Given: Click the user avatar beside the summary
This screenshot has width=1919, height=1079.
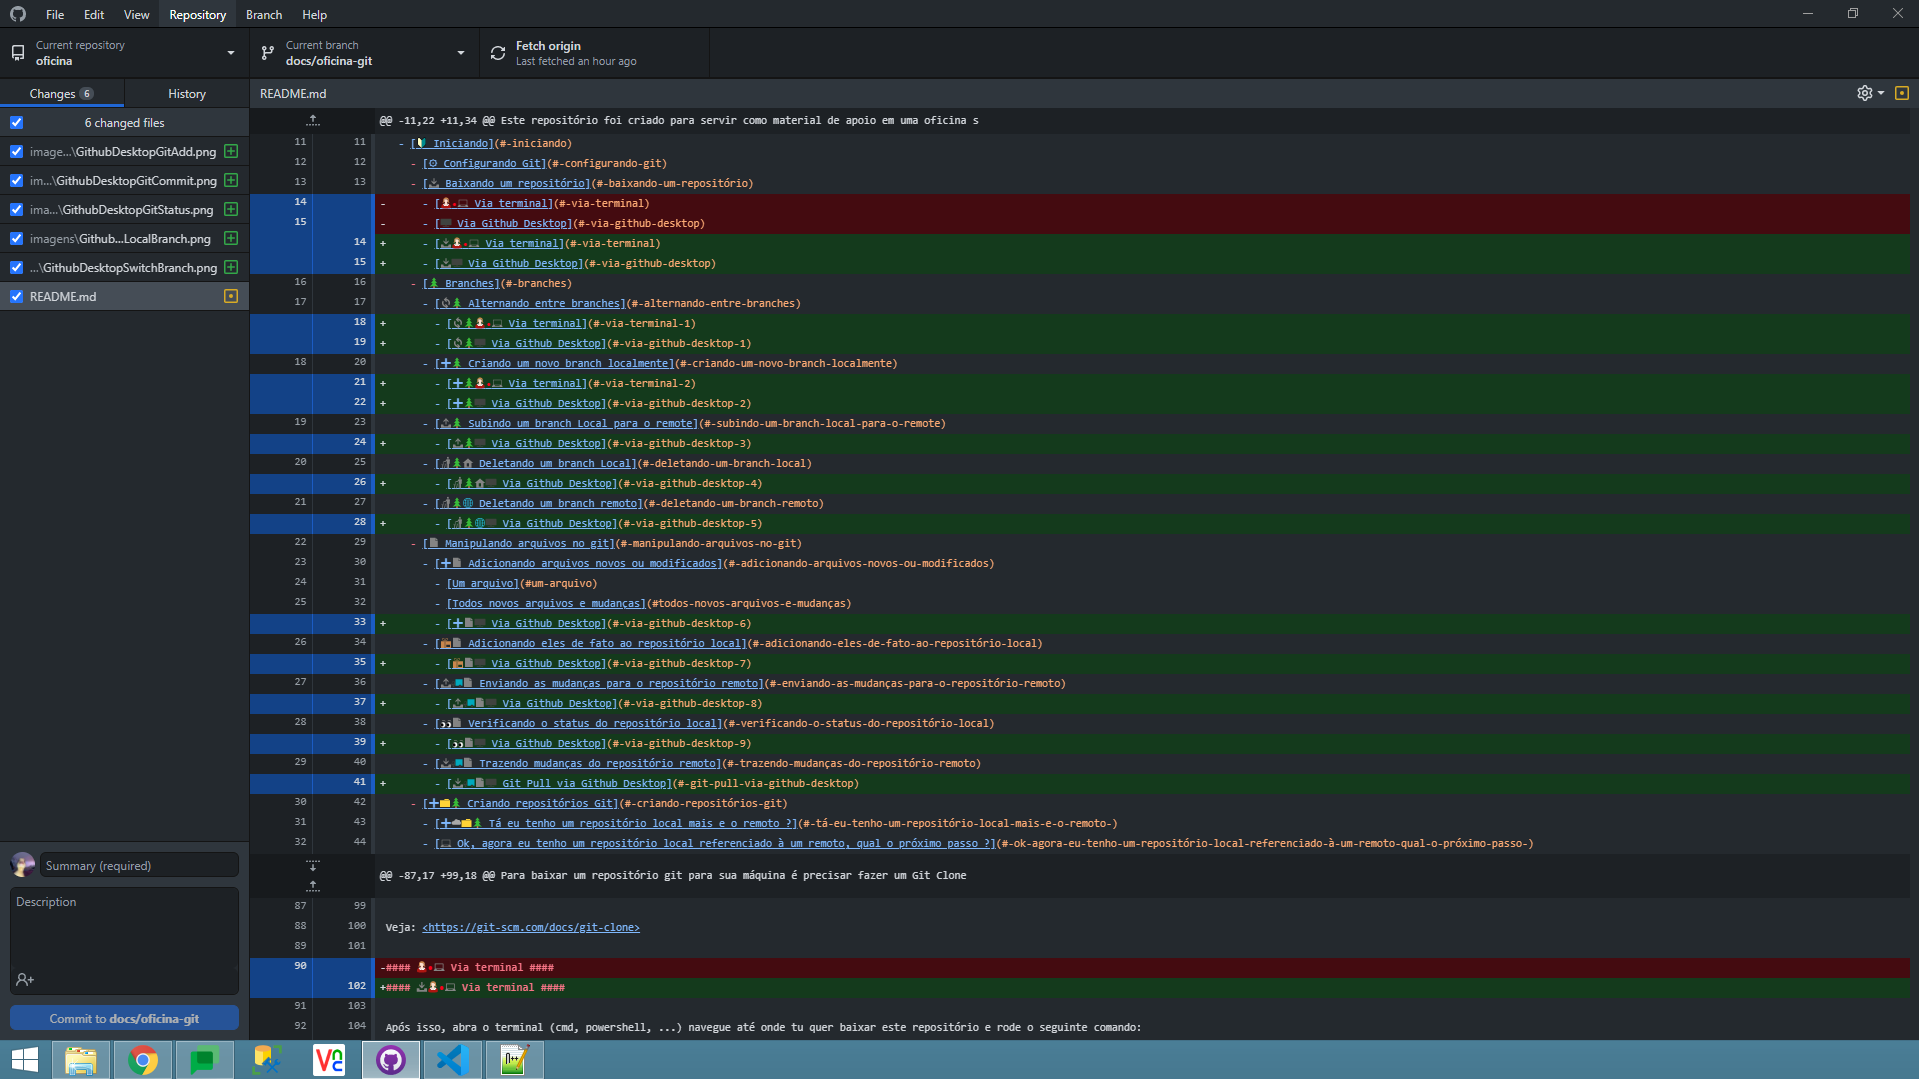Looking at the screenshot, I should click(x=23, y=865).
